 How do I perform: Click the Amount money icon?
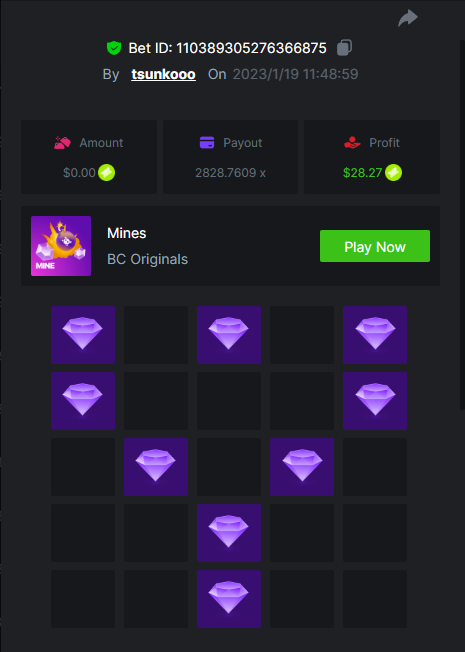[62, 143]
